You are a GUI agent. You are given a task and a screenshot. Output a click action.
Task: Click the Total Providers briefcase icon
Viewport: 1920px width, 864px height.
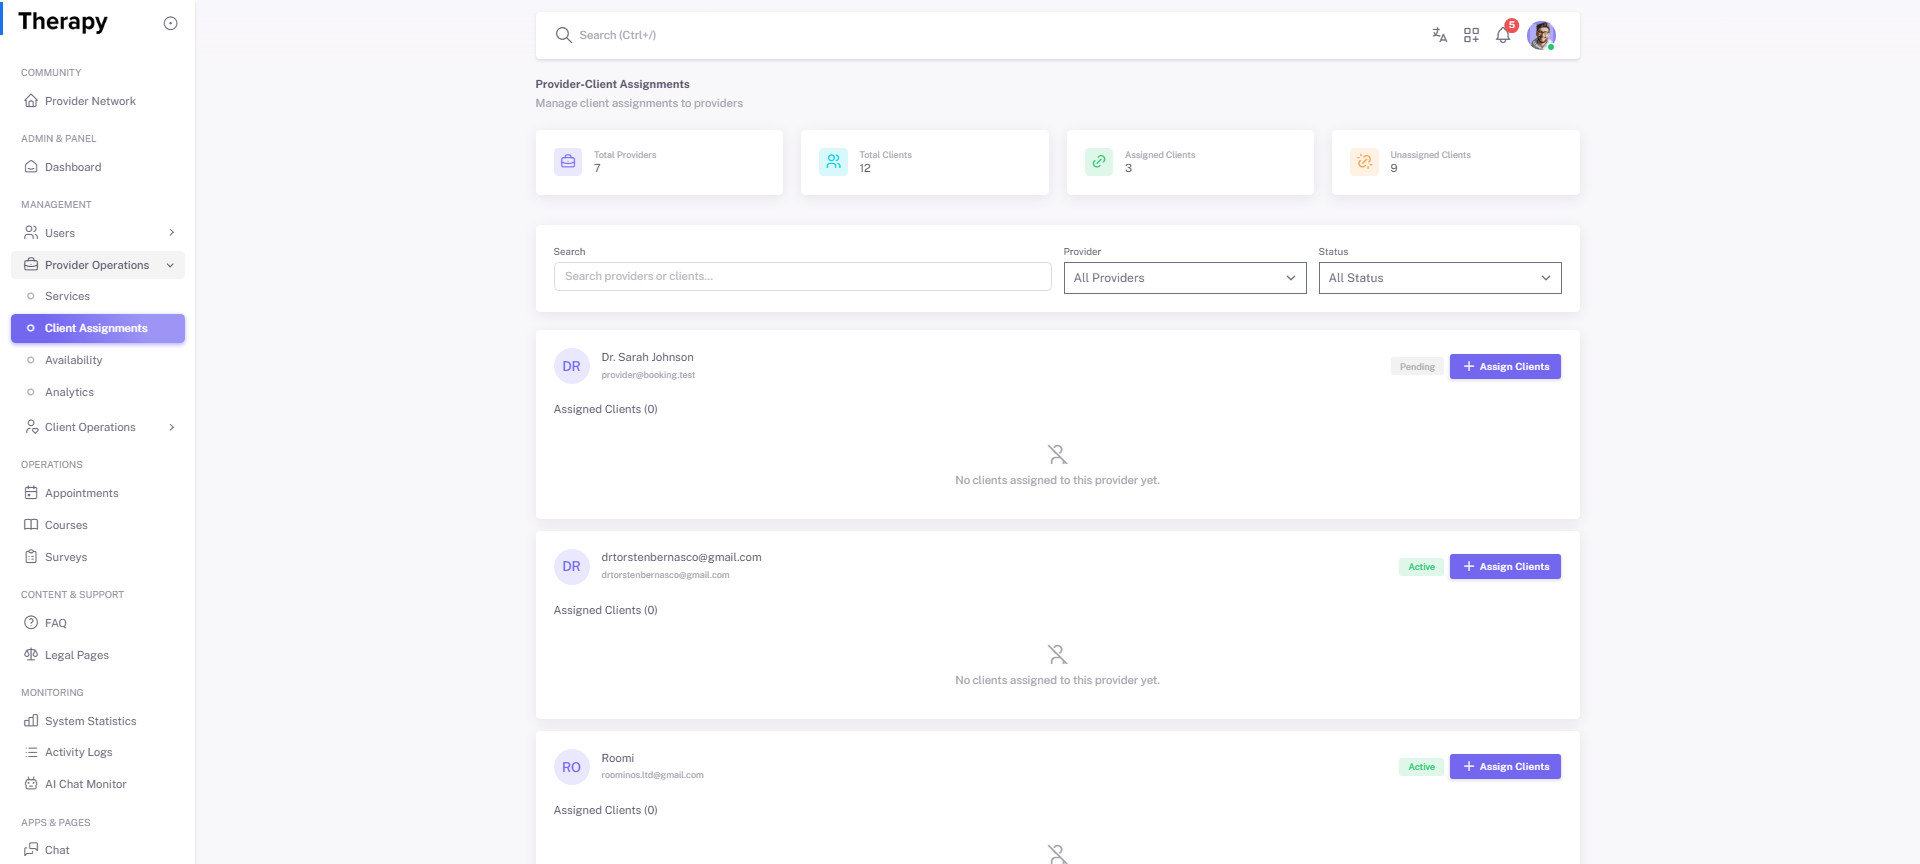click(x=568, y=161)
